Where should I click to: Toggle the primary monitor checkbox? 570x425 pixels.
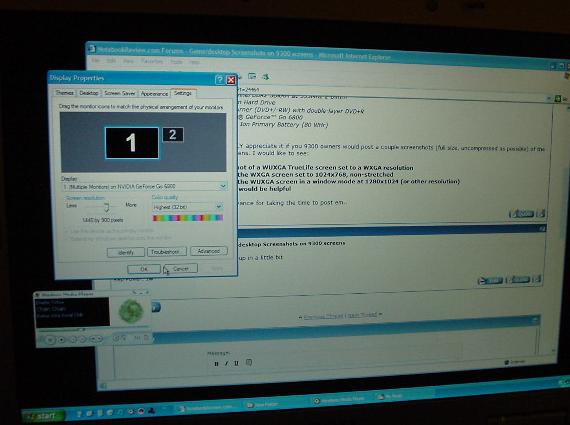tap(67, 231)
